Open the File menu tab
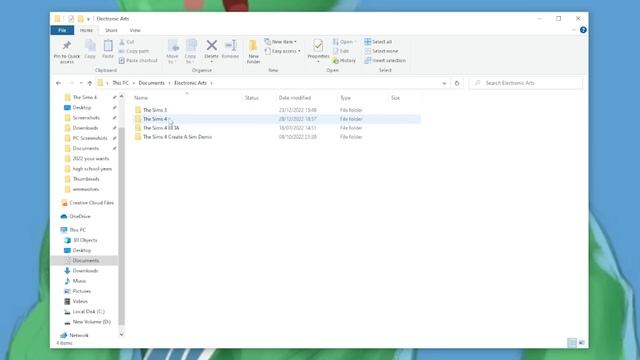The height and width of the screenshot is (360, 640). tap(62, 30)
